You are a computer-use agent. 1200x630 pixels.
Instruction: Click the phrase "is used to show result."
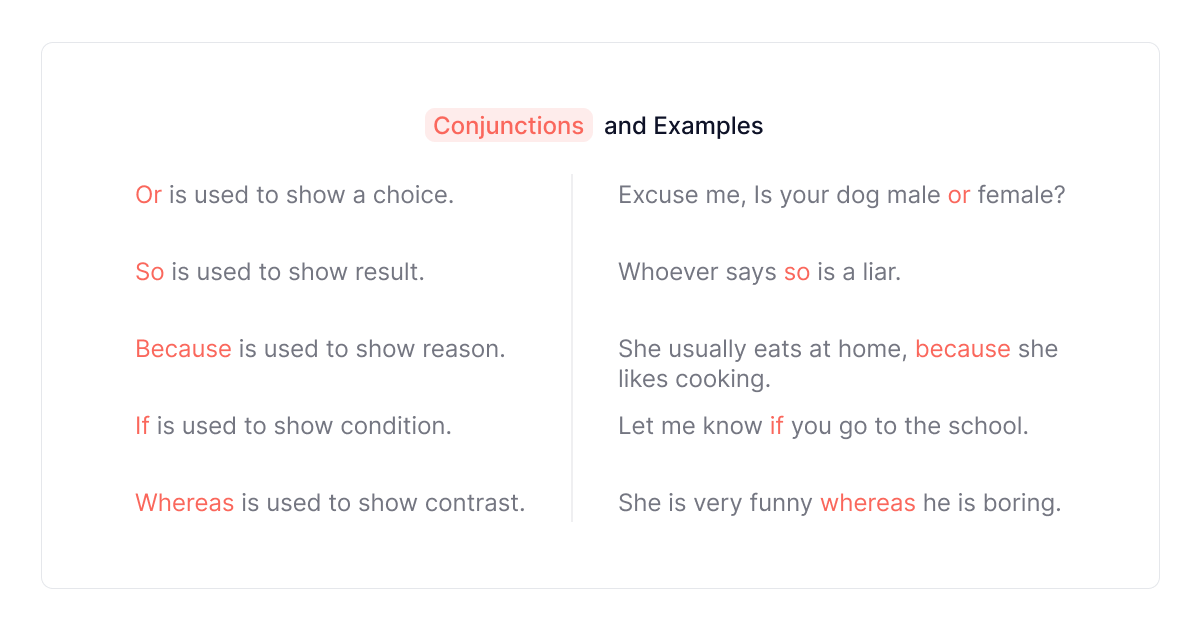point(298,272)
